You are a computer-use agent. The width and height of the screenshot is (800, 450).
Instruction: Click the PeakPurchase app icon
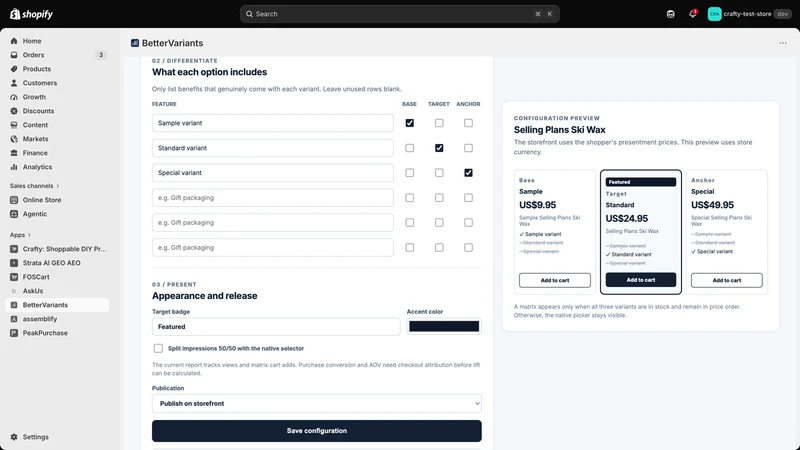14,333
